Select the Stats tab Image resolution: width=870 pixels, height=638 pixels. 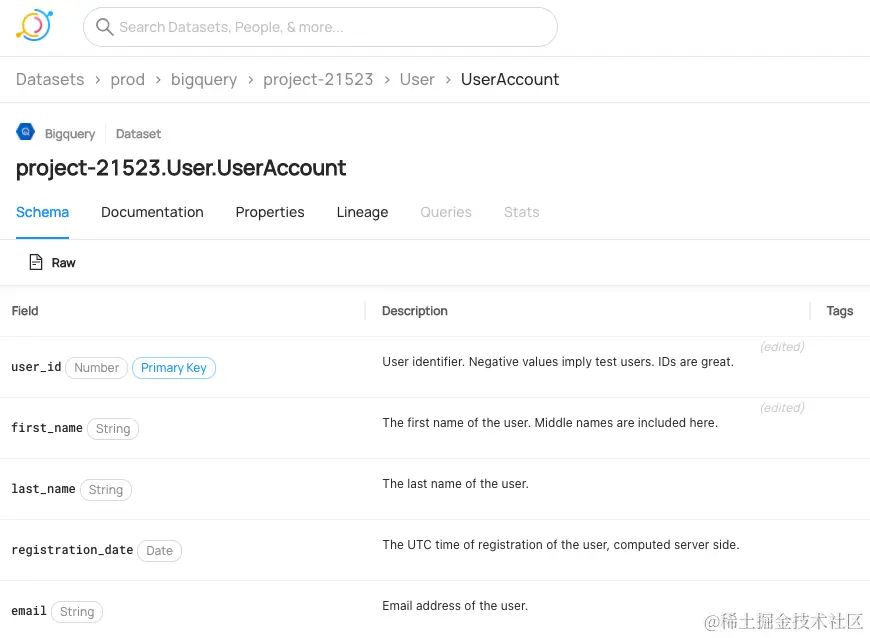point(522,212)
